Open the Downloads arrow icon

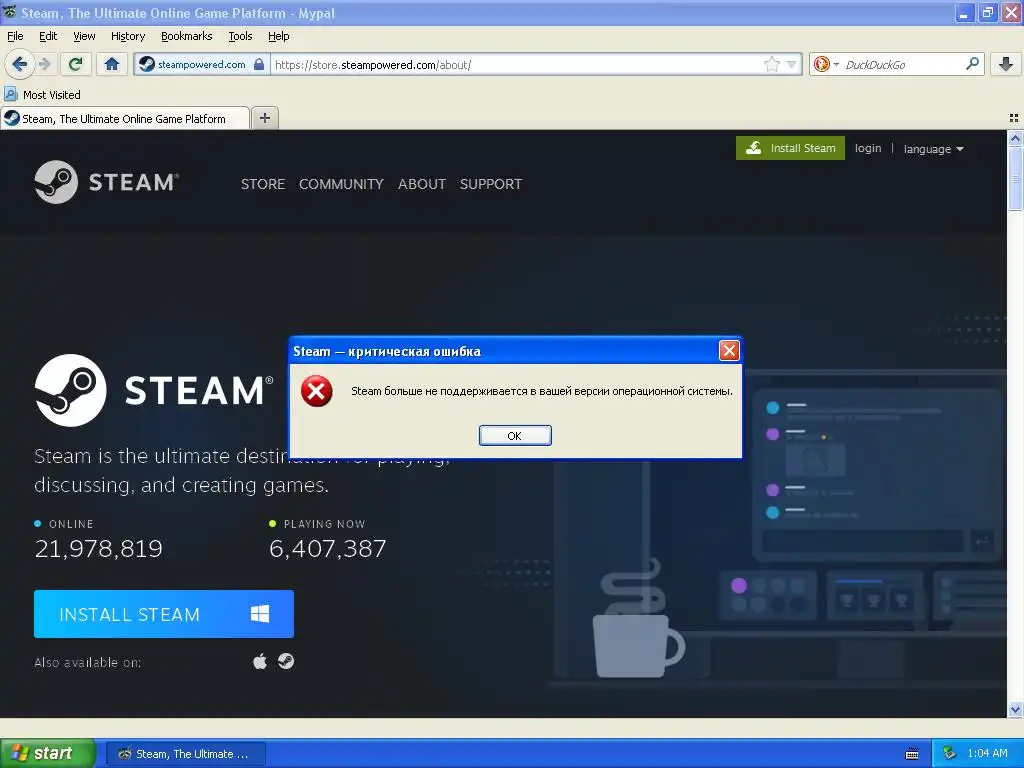(x=1006, y=64)
